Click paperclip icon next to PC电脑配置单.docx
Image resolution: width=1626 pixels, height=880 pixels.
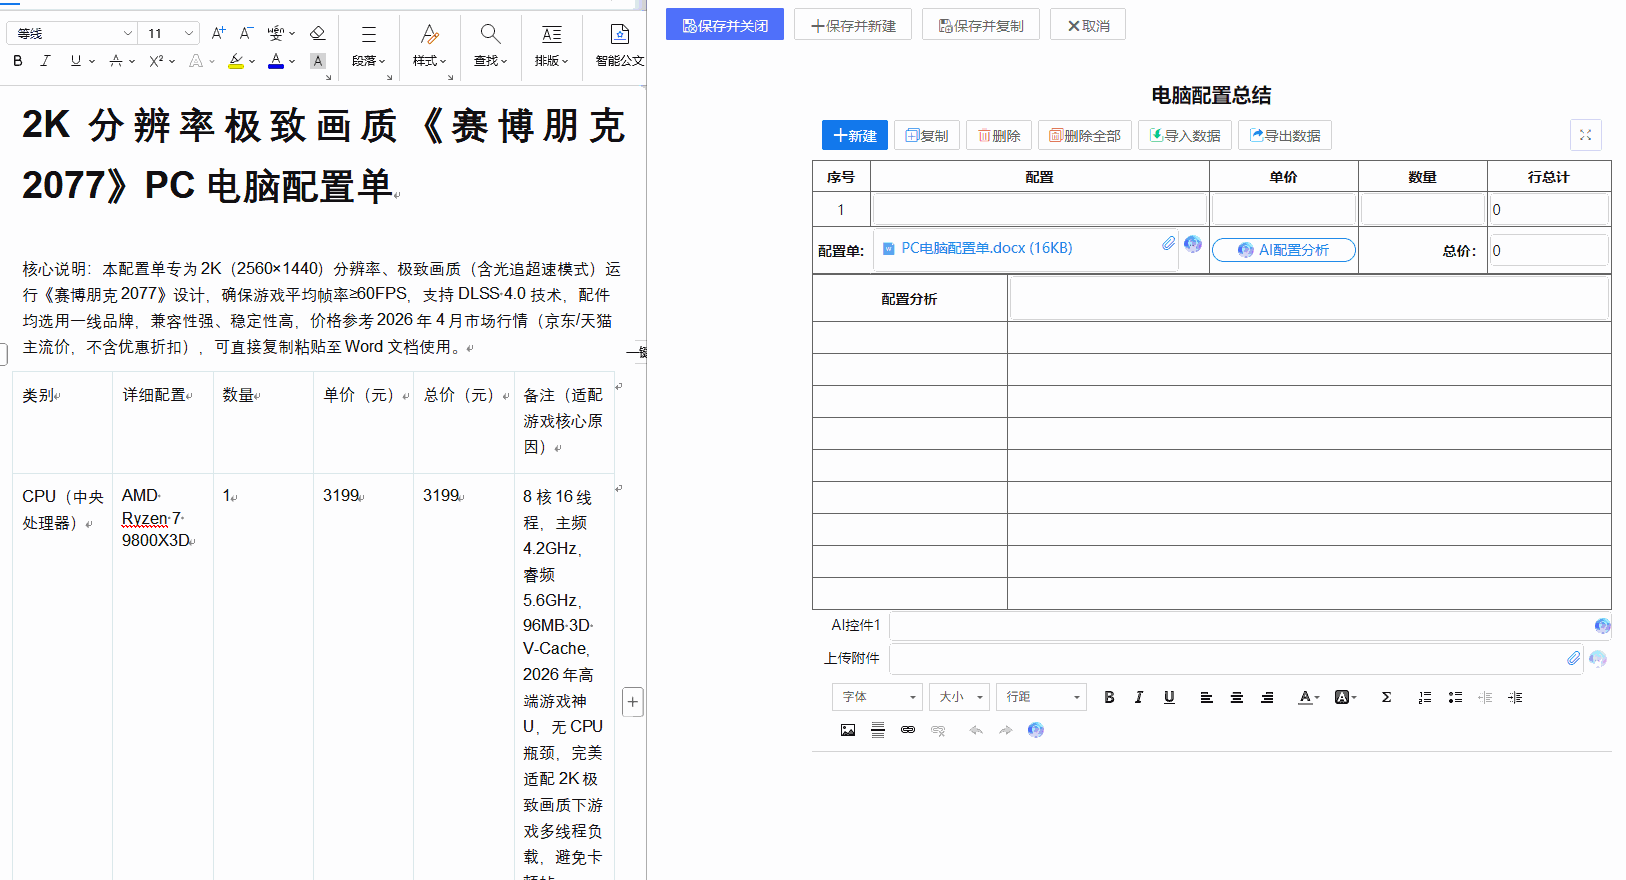[1168, 243]
